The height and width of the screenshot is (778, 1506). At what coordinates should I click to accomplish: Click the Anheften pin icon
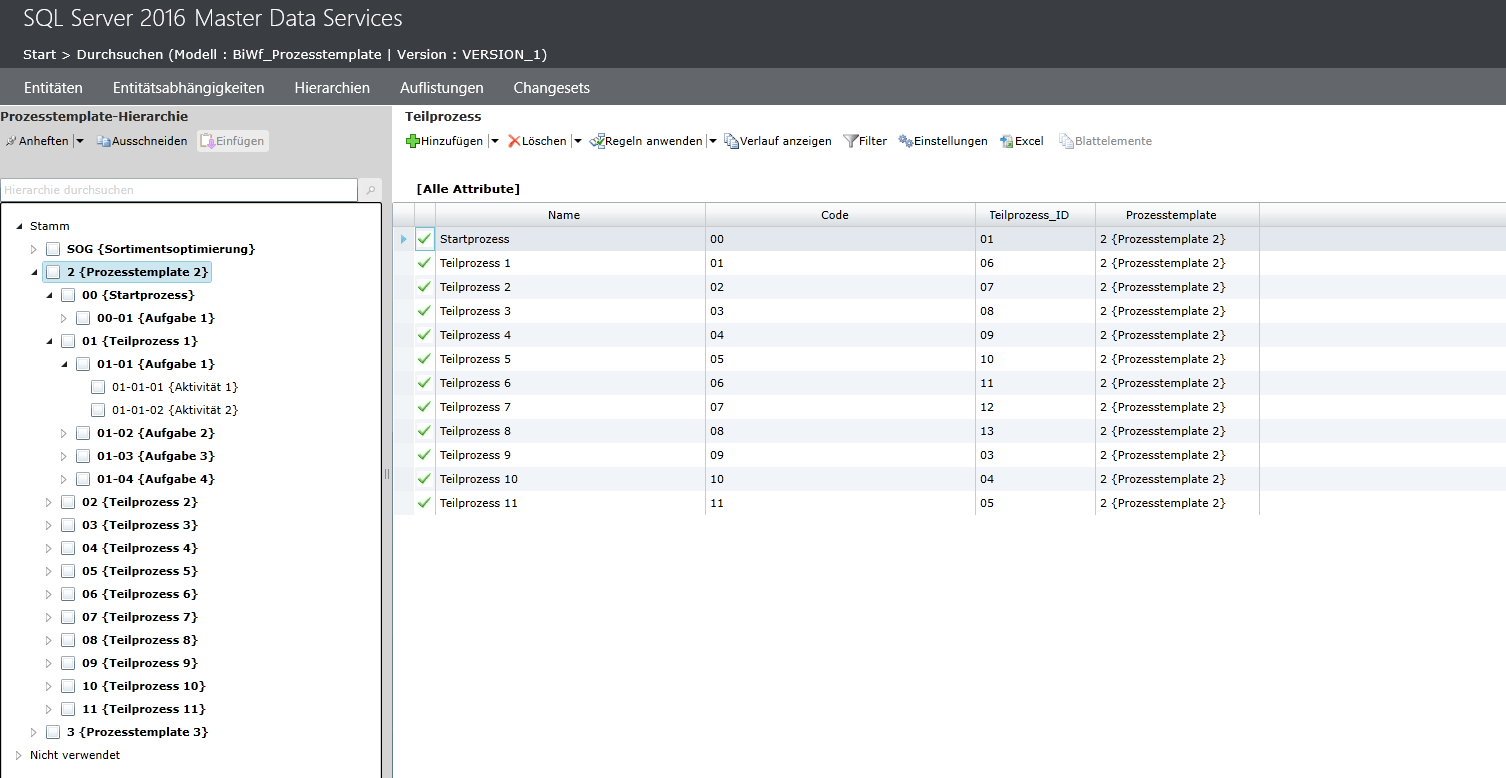[x=11, y=141]
